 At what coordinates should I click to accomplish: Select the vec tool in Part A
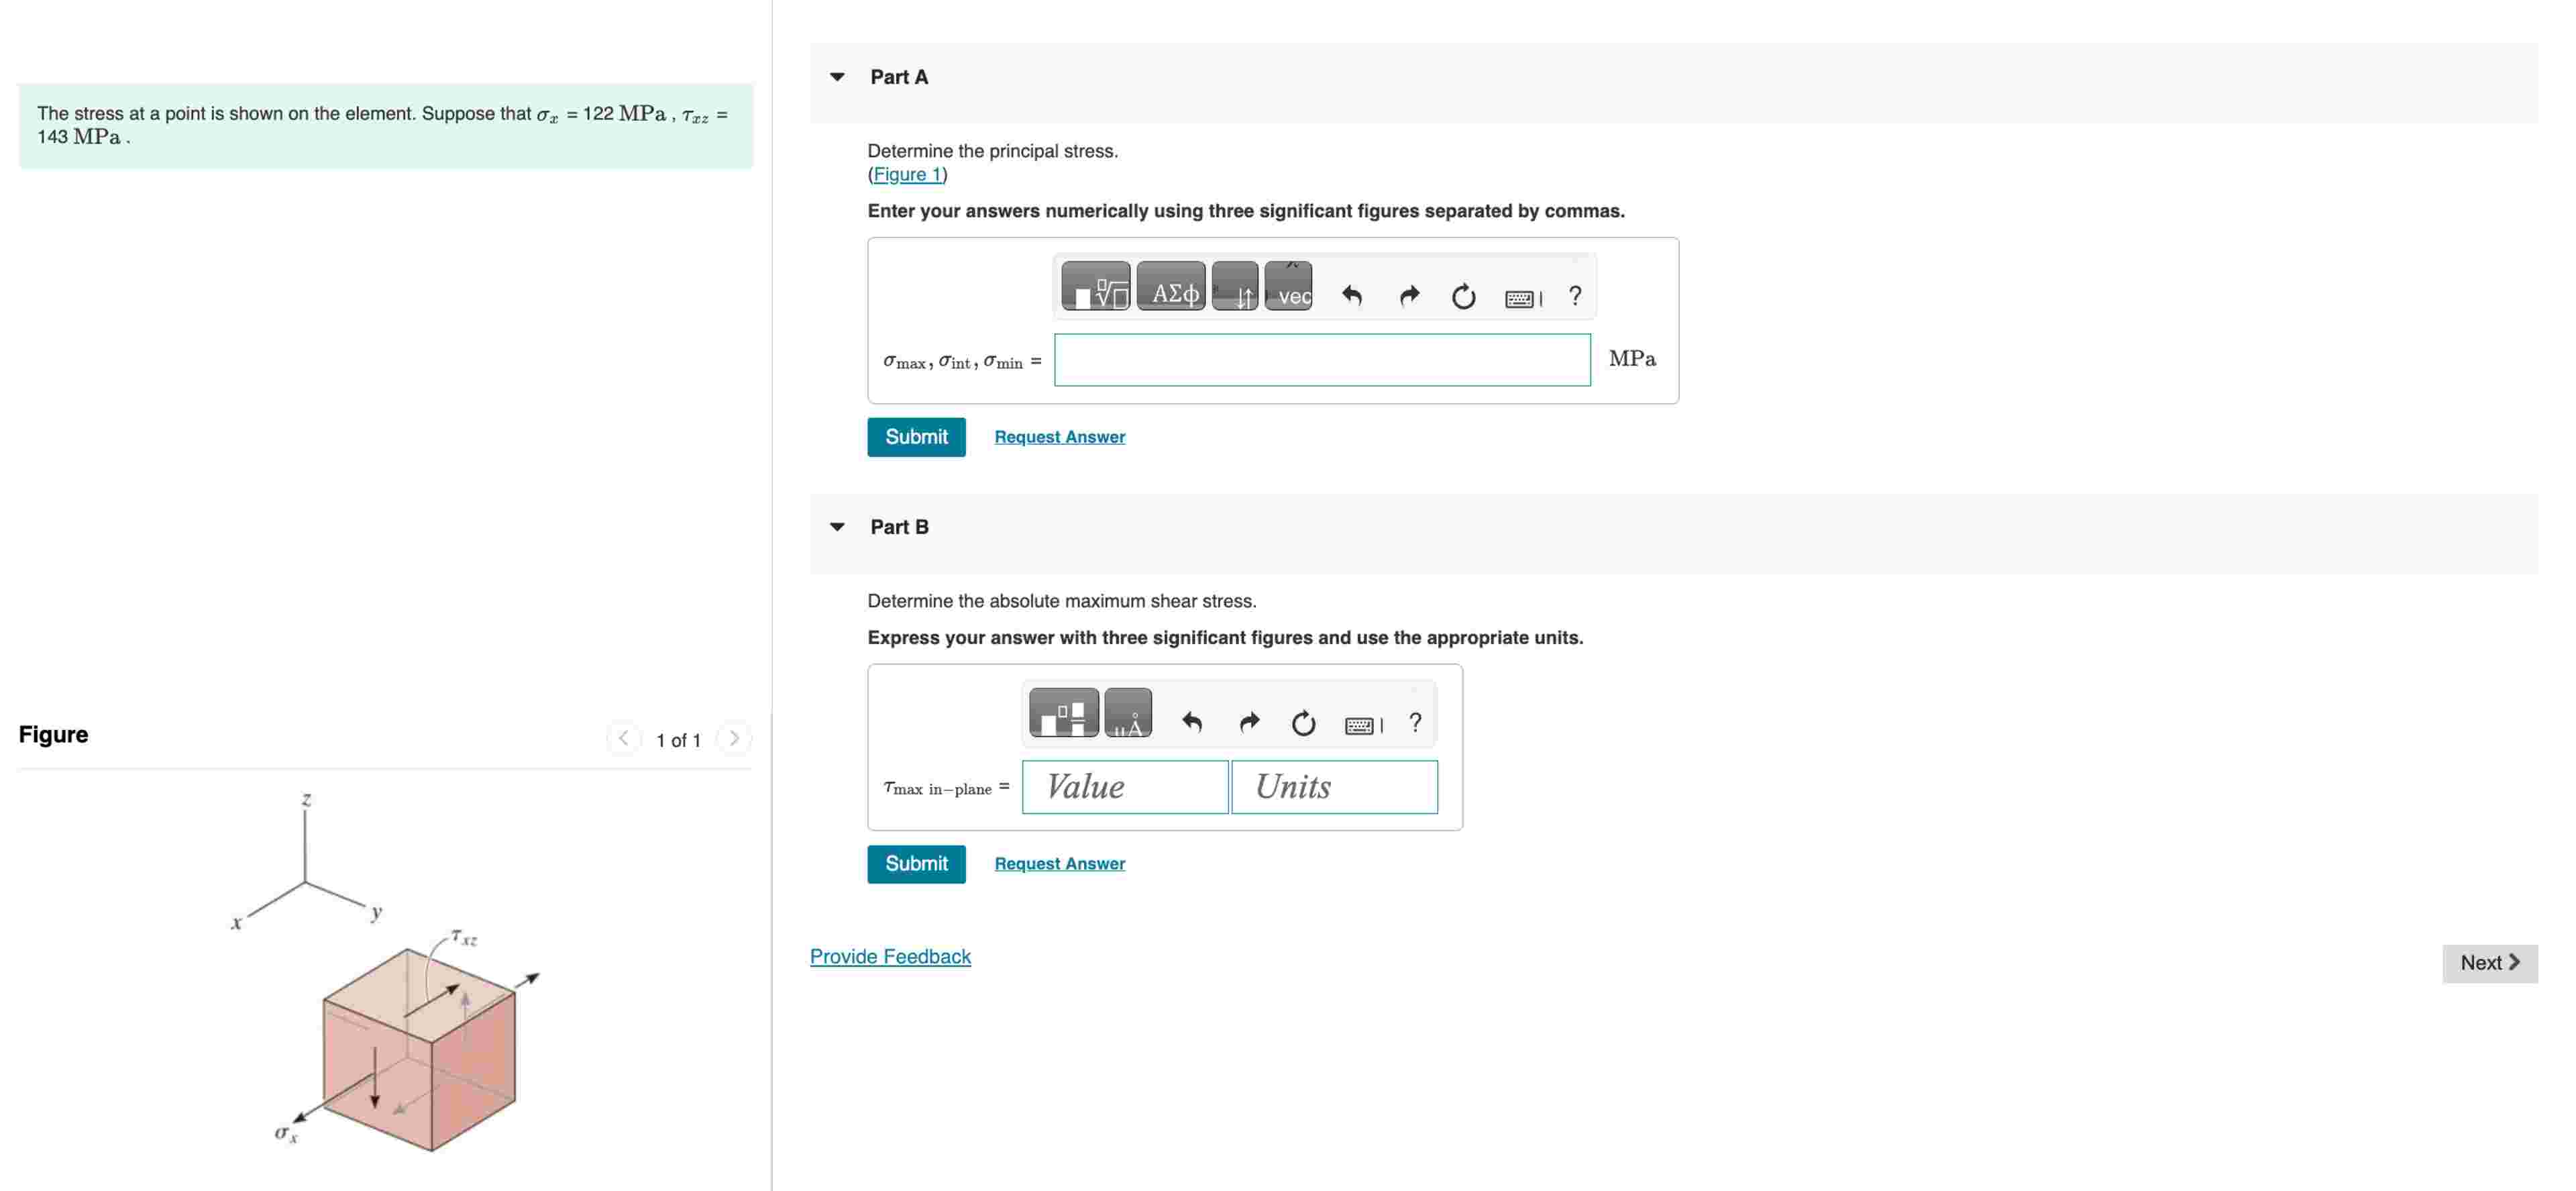(1288, 287)
